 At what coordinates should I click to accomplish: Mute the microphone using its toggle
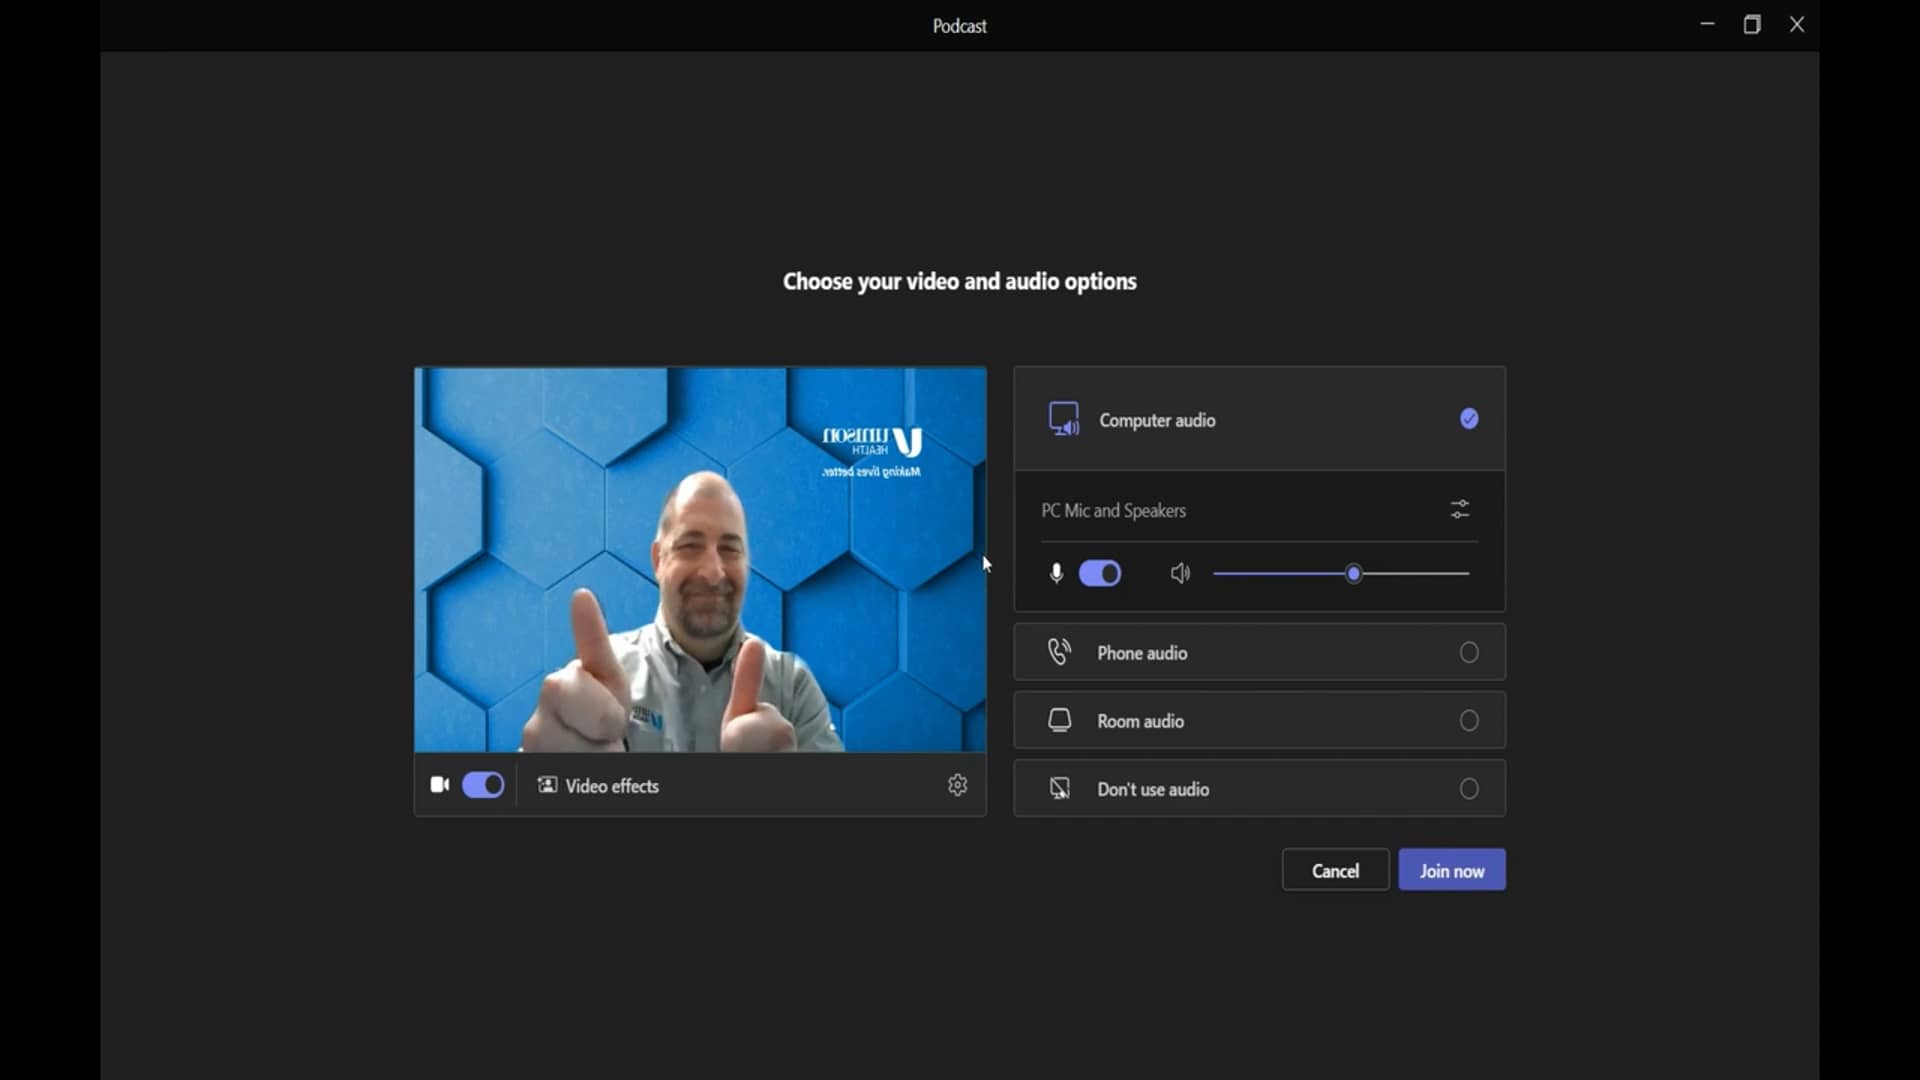pos(1100,572)
